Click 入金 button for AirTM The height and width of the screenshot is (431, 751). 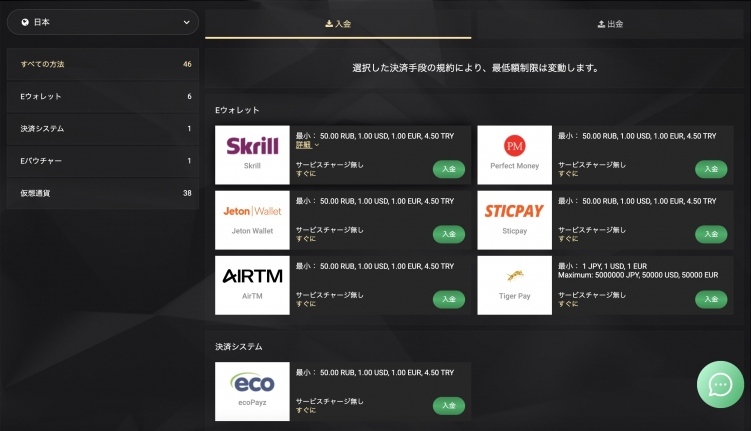coord(449,299)
